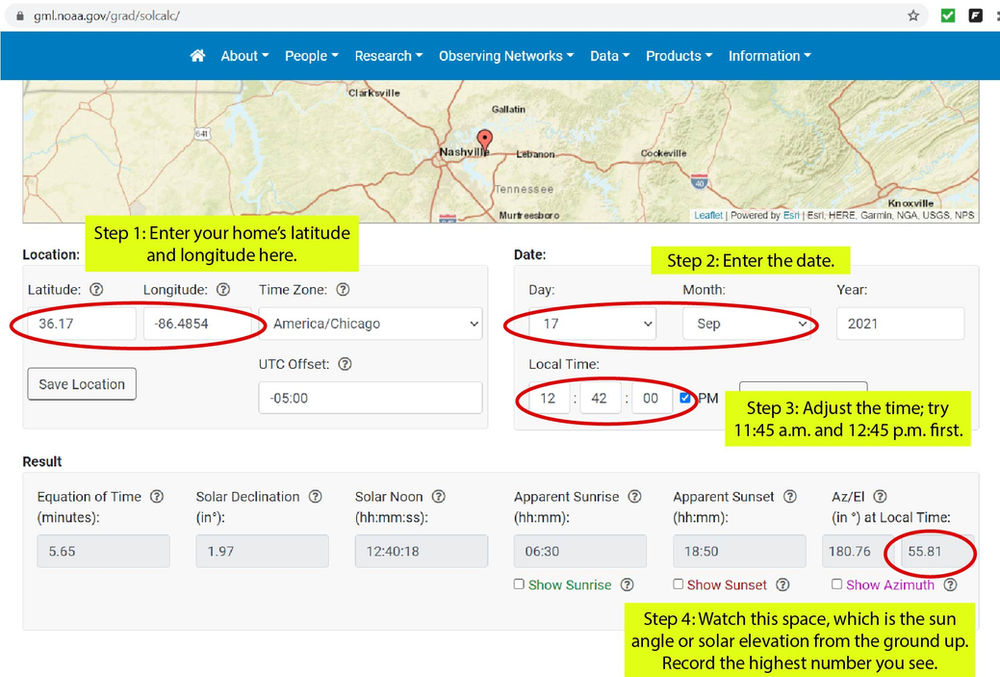Click the Save Location button

(82, 384)
